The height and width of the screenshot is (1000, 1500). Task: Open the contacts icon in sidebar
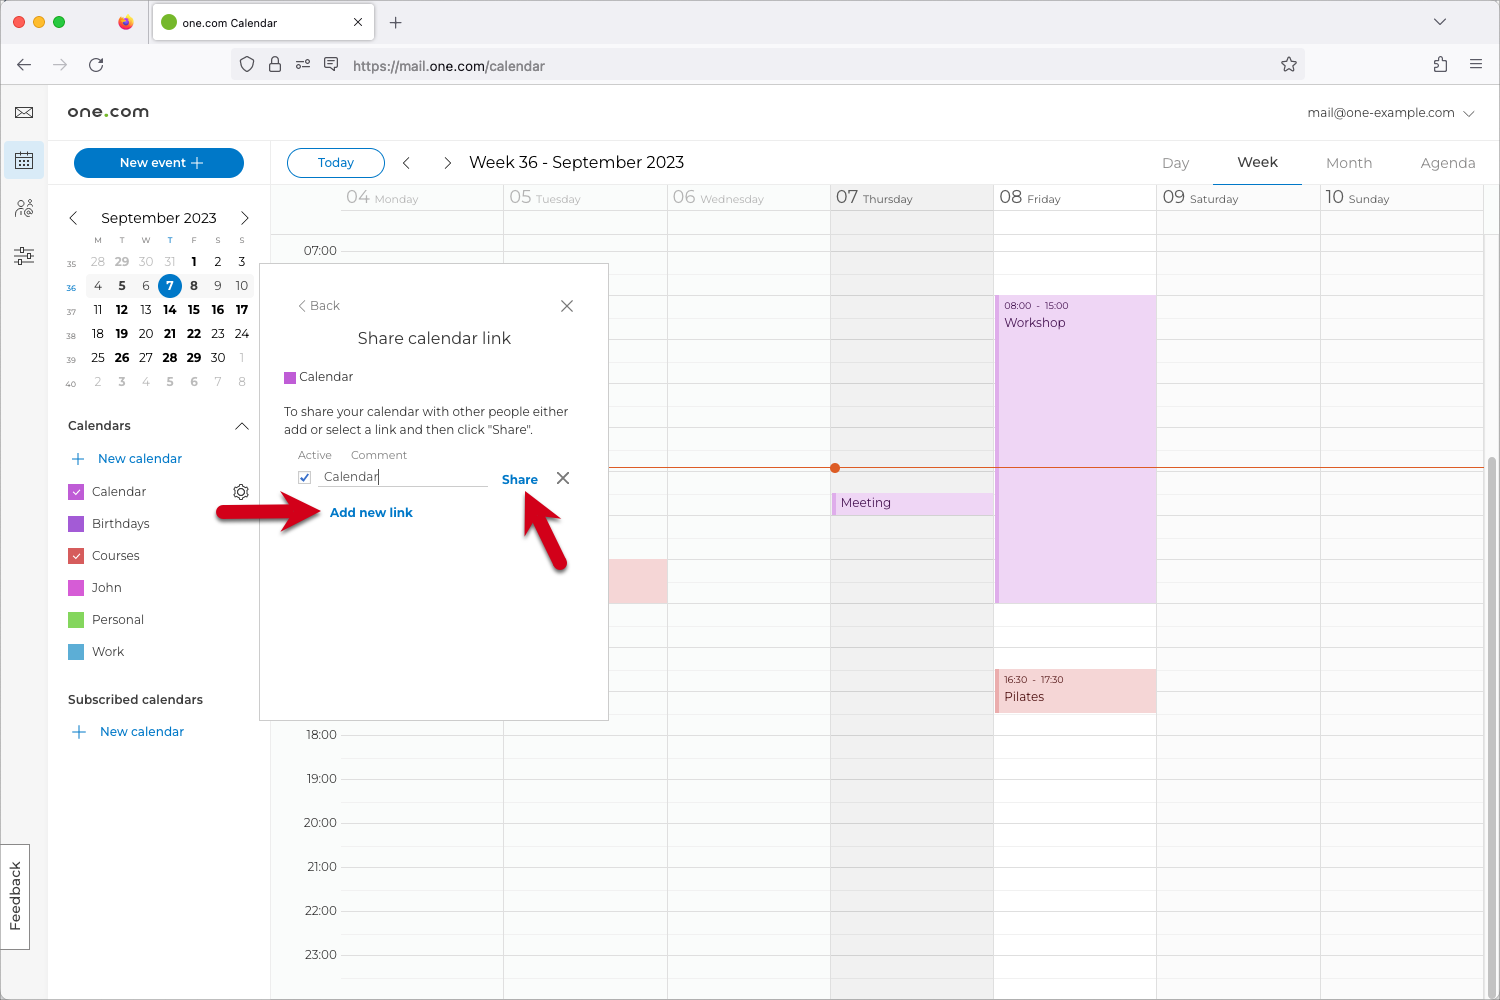pyautogui.click(x=24, y=208)
